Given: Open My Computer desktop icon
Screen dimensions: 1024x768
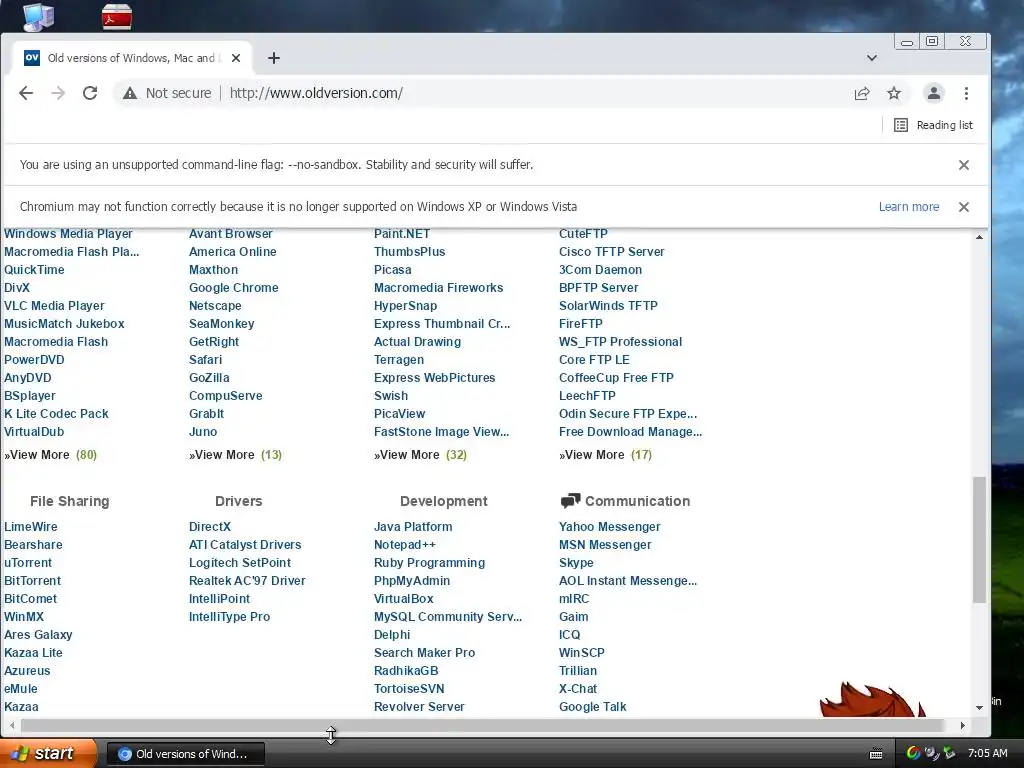Looking at the screenshot, I should pos(38,16).
